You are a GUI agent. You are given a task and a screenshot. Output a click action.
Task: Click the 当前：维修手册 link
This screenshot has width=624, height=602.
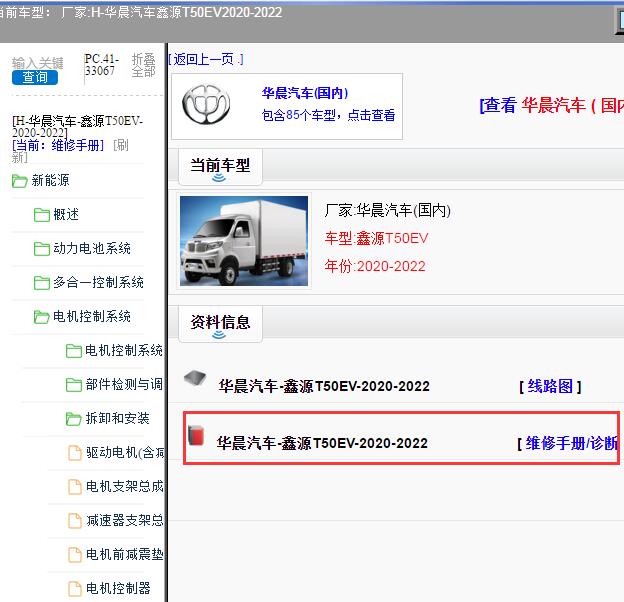click(58, 145)
